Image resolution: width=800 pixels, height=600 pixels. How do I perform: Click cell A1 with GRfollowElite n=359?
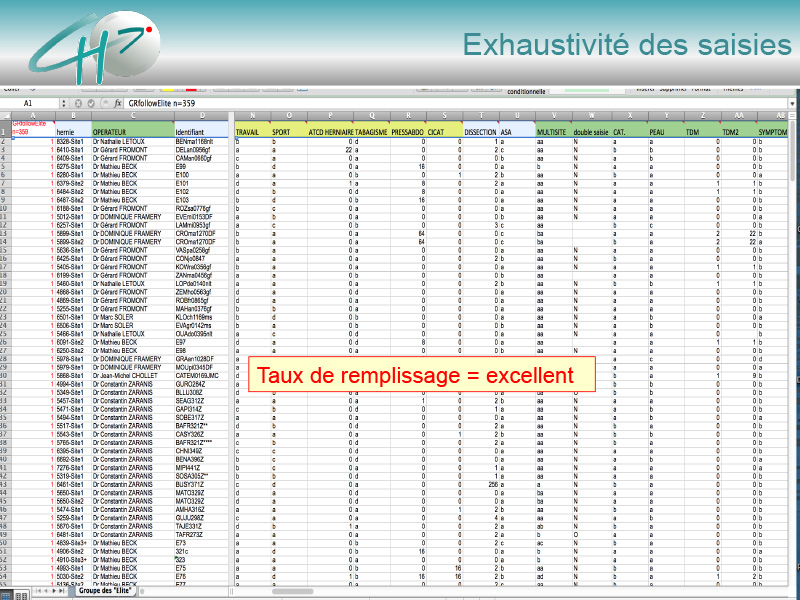pos(33,129)
